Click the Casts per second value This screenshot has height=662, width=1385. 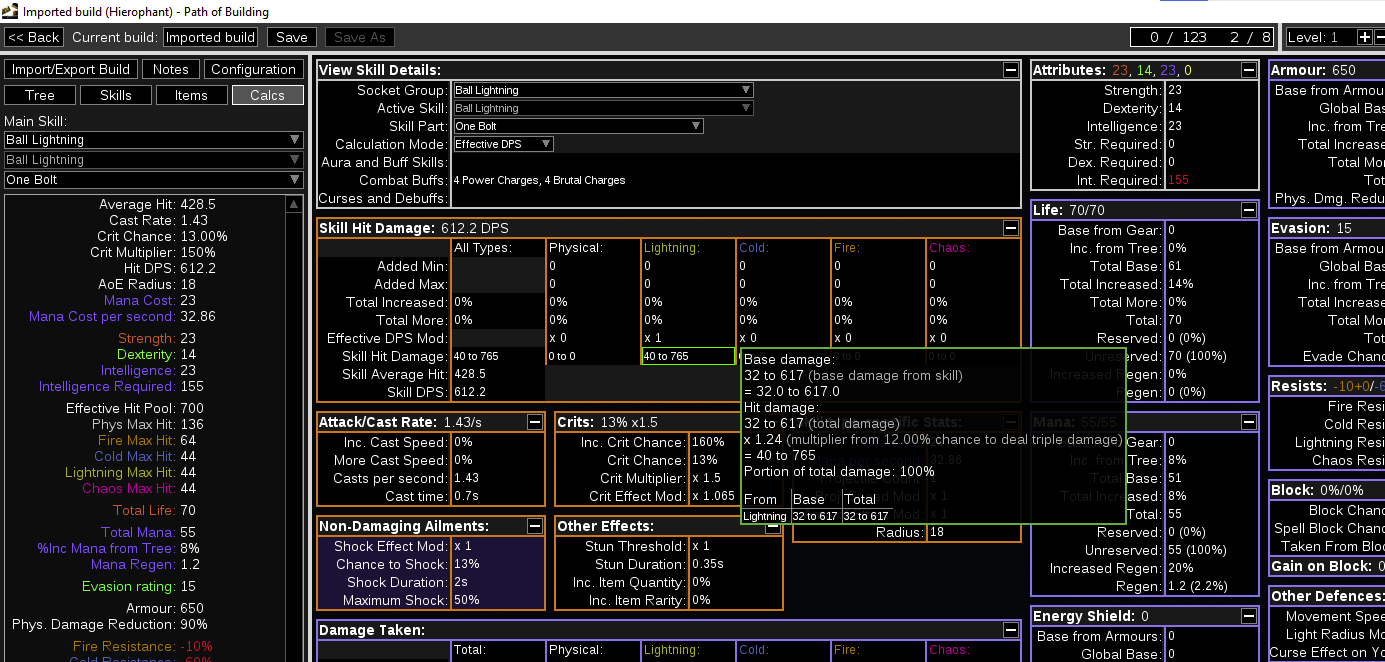(x=466, y=478)
